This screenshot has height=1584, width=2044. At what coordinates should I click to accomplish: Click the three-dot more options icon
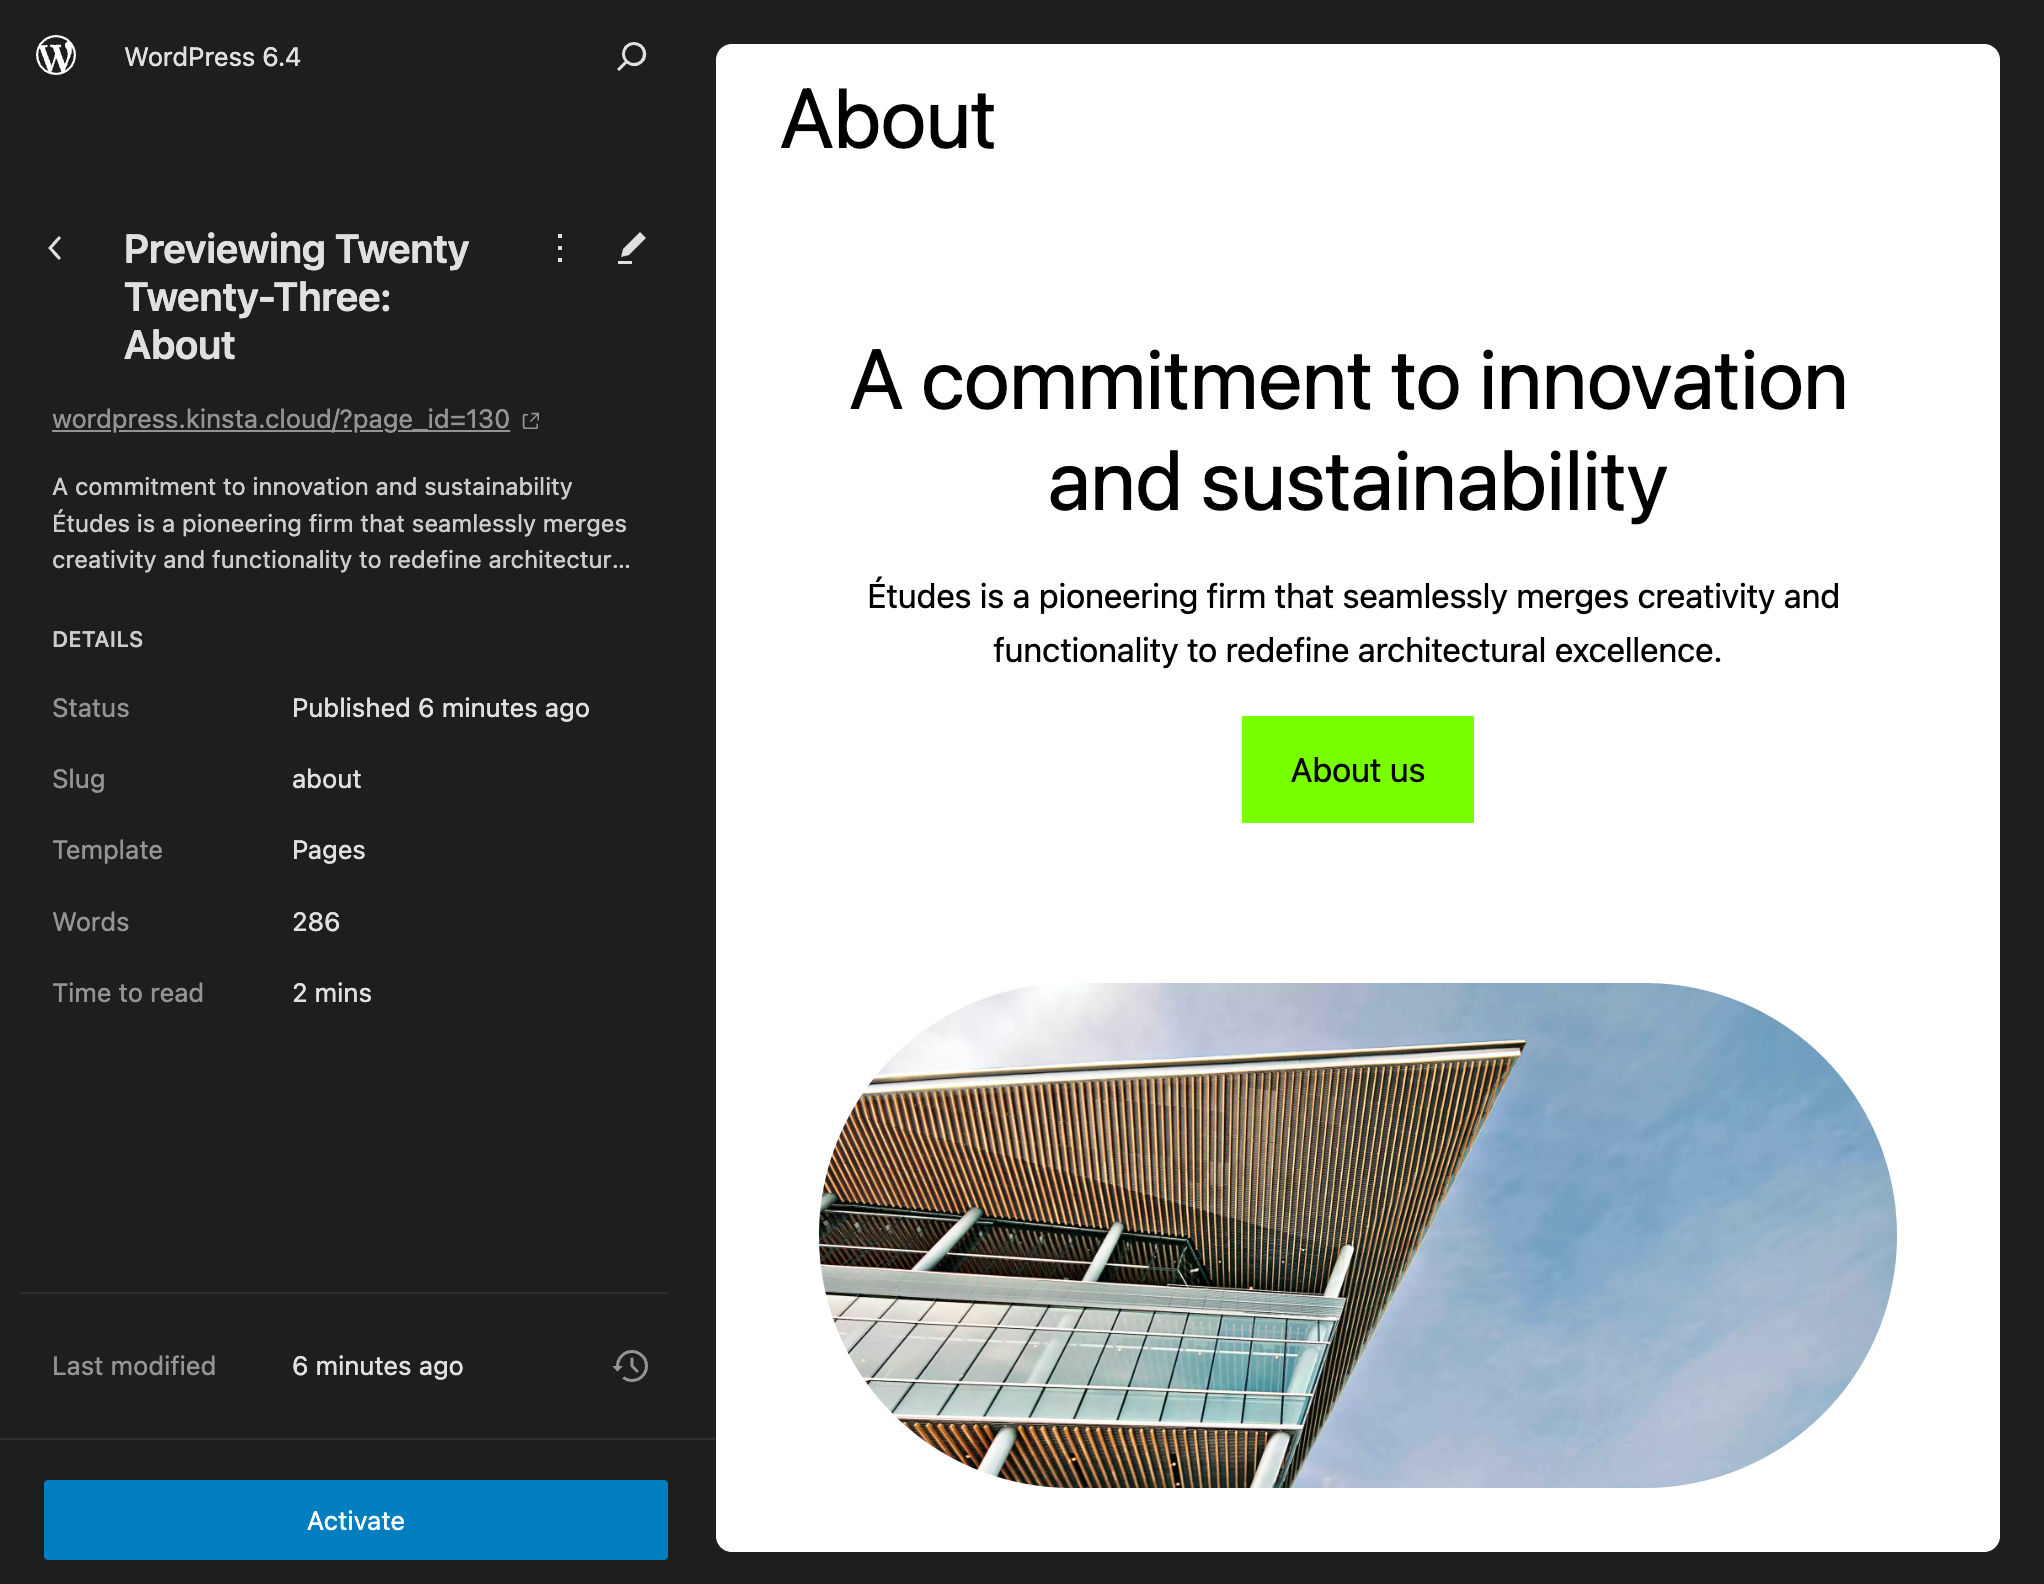559,245
